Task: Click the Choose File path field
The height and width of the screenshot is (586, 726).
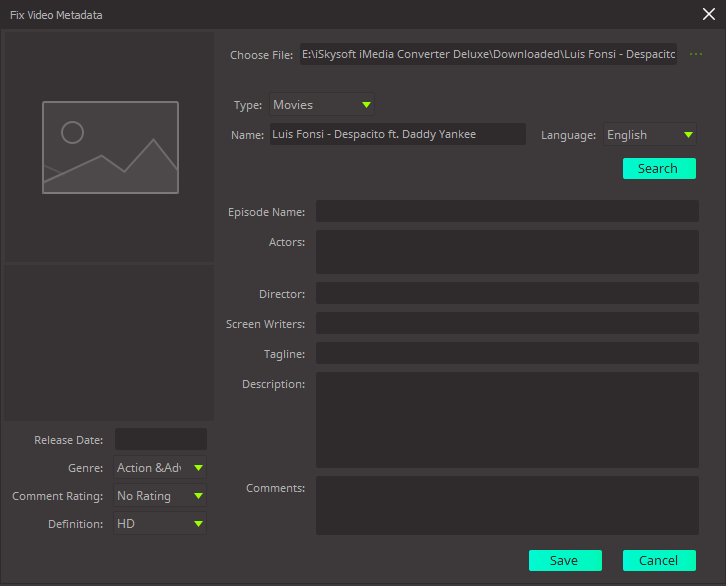Action: (x=488, y=54)
